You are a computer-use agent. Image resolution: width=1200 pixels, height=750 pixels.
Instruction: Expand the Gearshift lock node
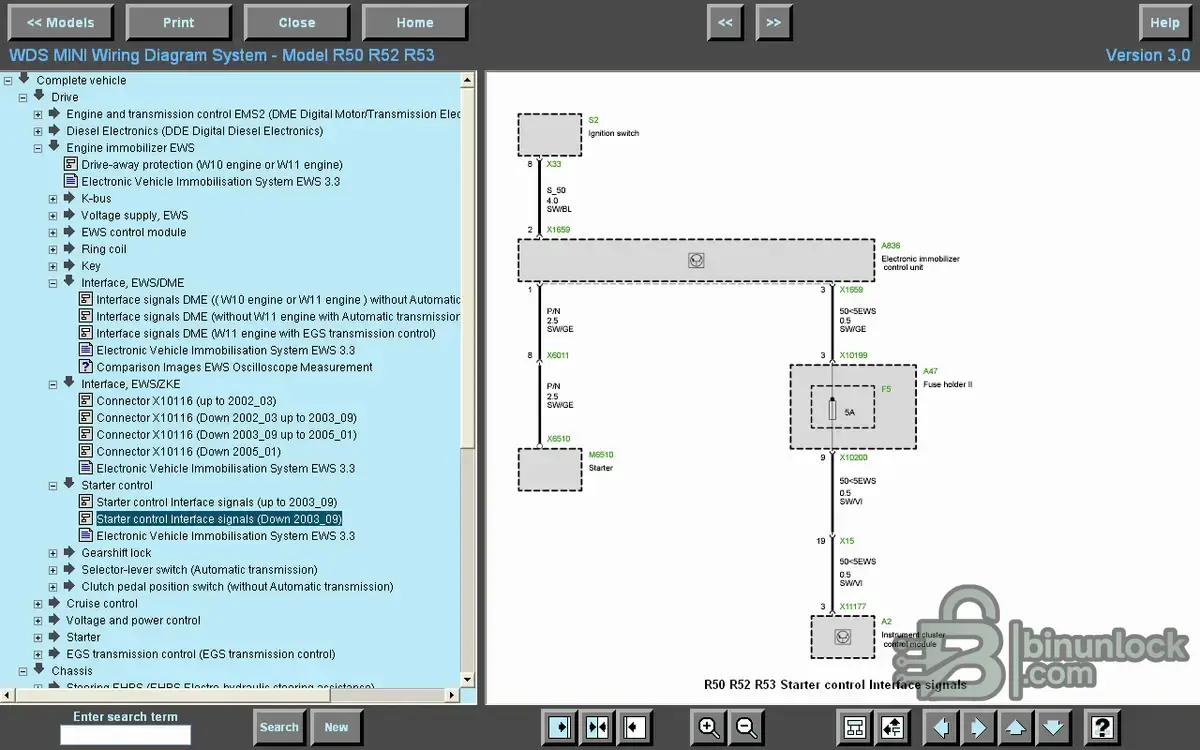[53, 553]
